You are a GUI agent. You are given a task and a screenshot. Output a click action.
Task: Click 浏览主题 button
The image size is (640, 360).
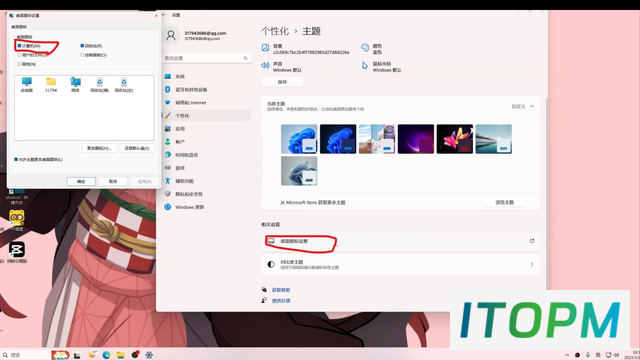click(504, 202)
